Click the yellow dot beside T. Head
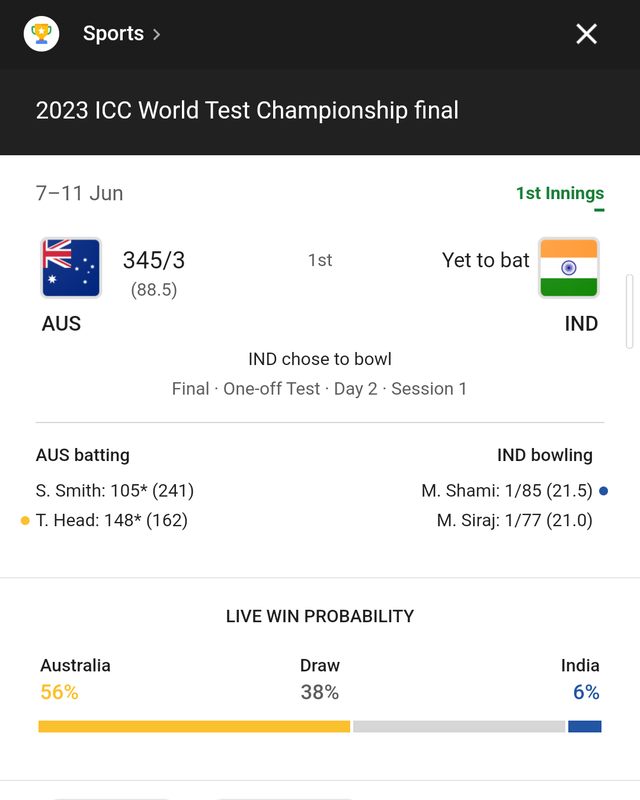This screenshot has height=800, width=640. (25, 520)
